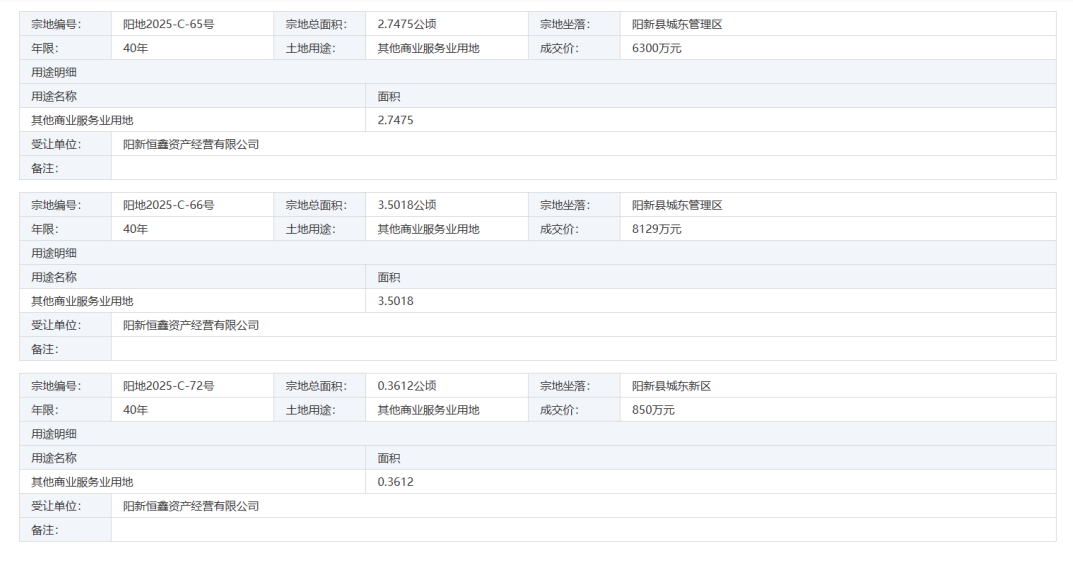Click the 2.7475 area detail cell
The height and width of the screenshot is (581, 1073).
[395, 120]
